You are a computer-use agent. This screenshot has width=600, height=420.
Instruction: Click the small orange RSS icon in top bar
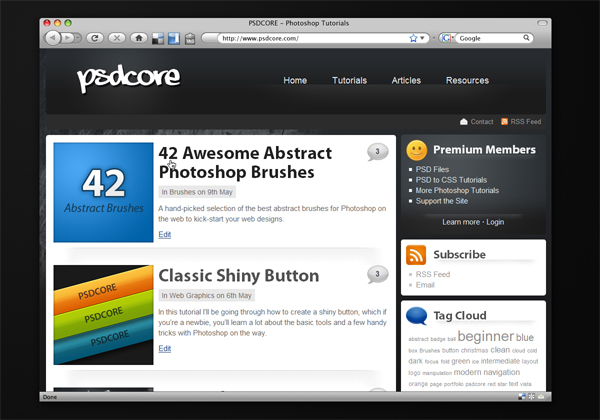pos(504,122)
